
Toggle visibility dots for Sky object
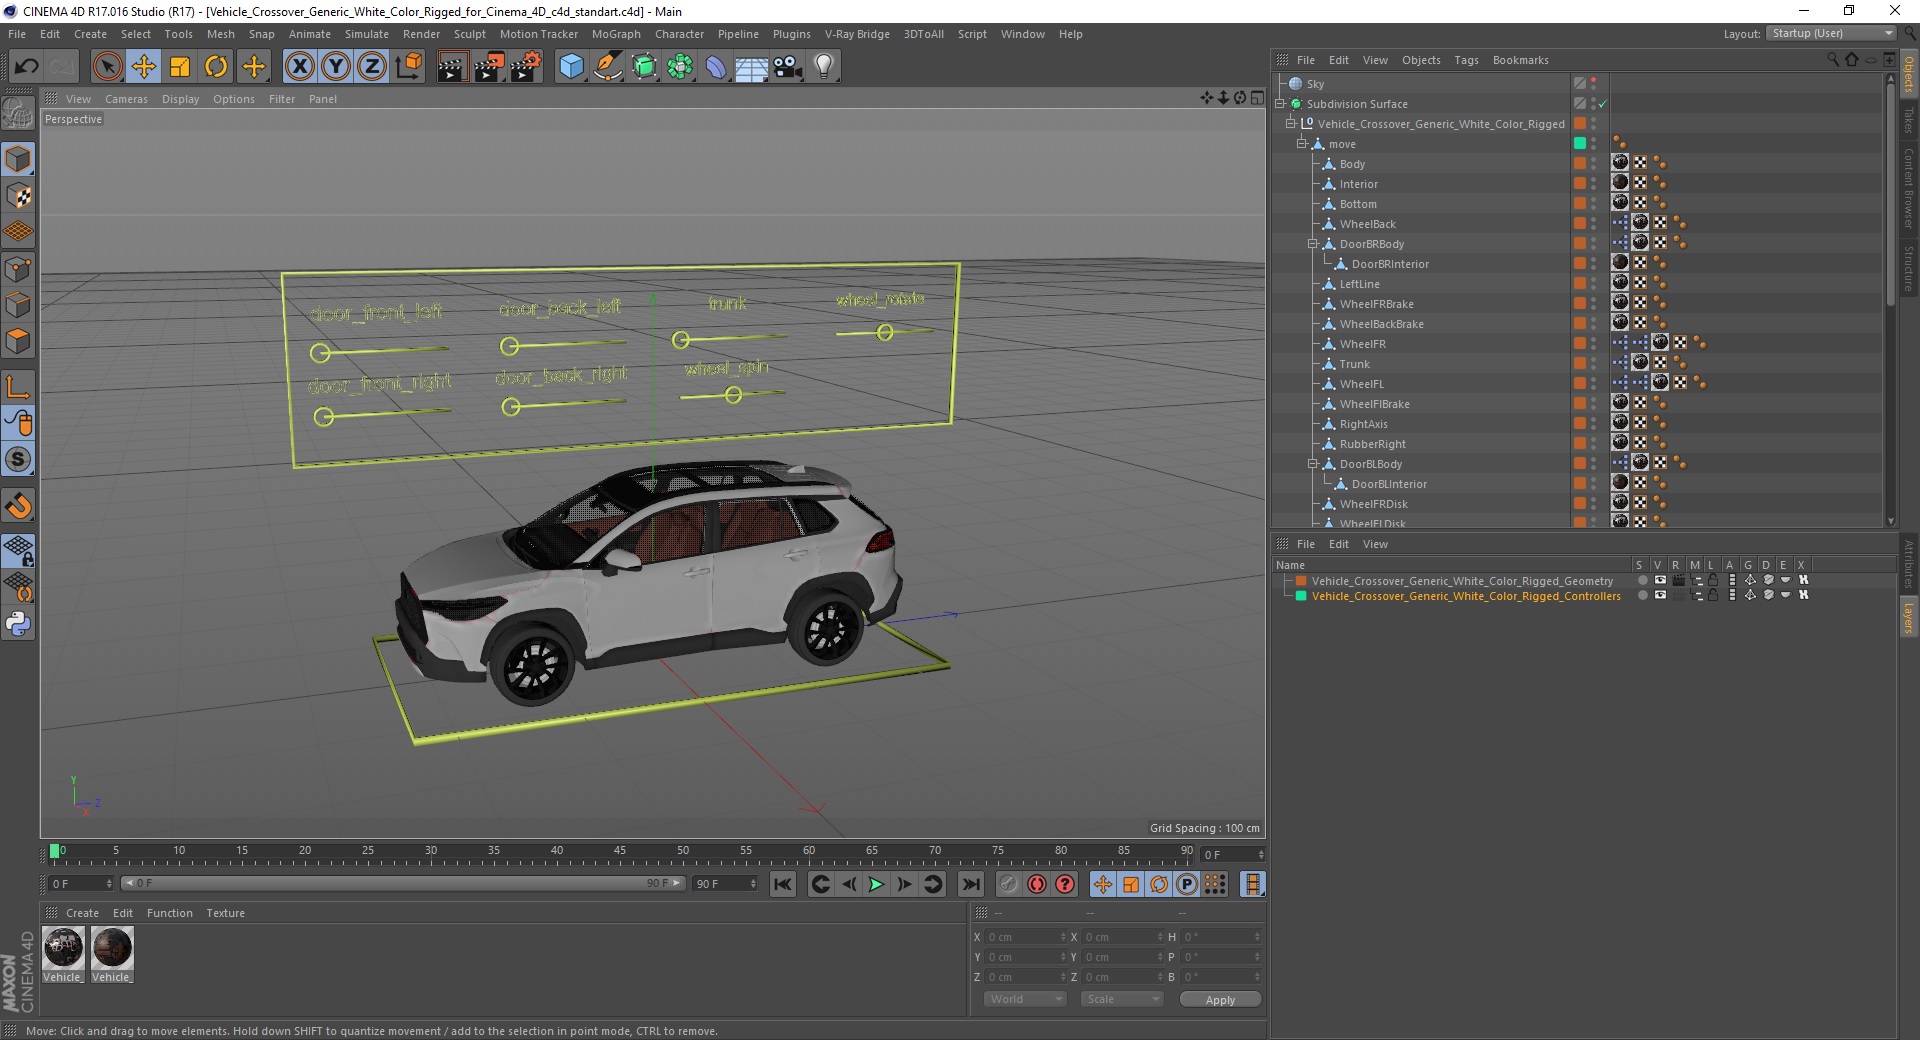tap(1594, 84)
